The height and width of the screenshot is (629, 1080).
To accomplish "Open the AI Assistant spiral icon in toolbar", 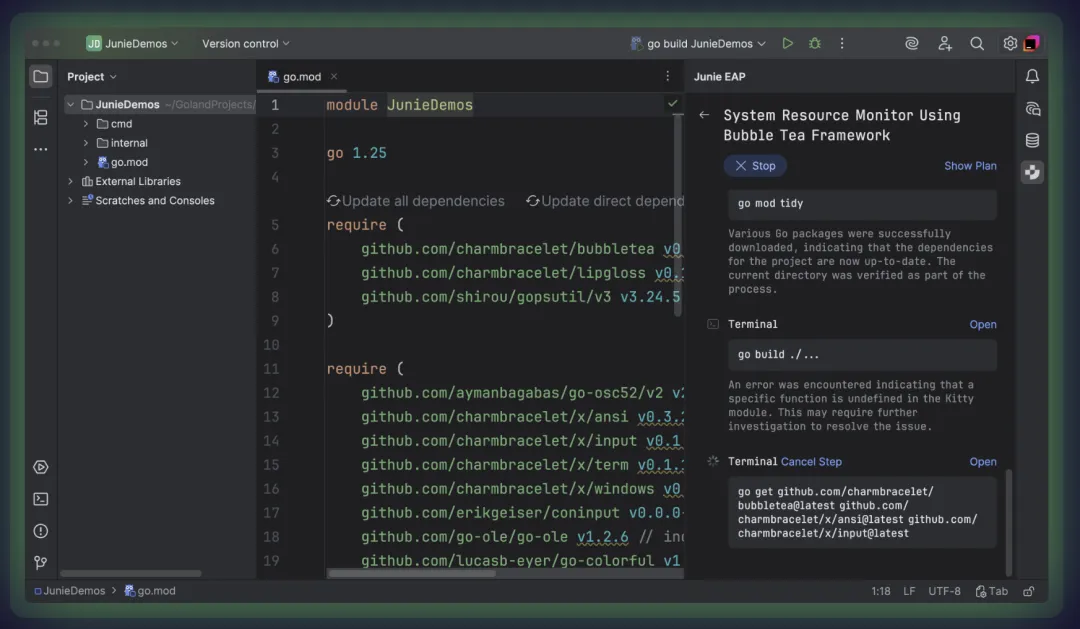I will click(x=911, y=43).
